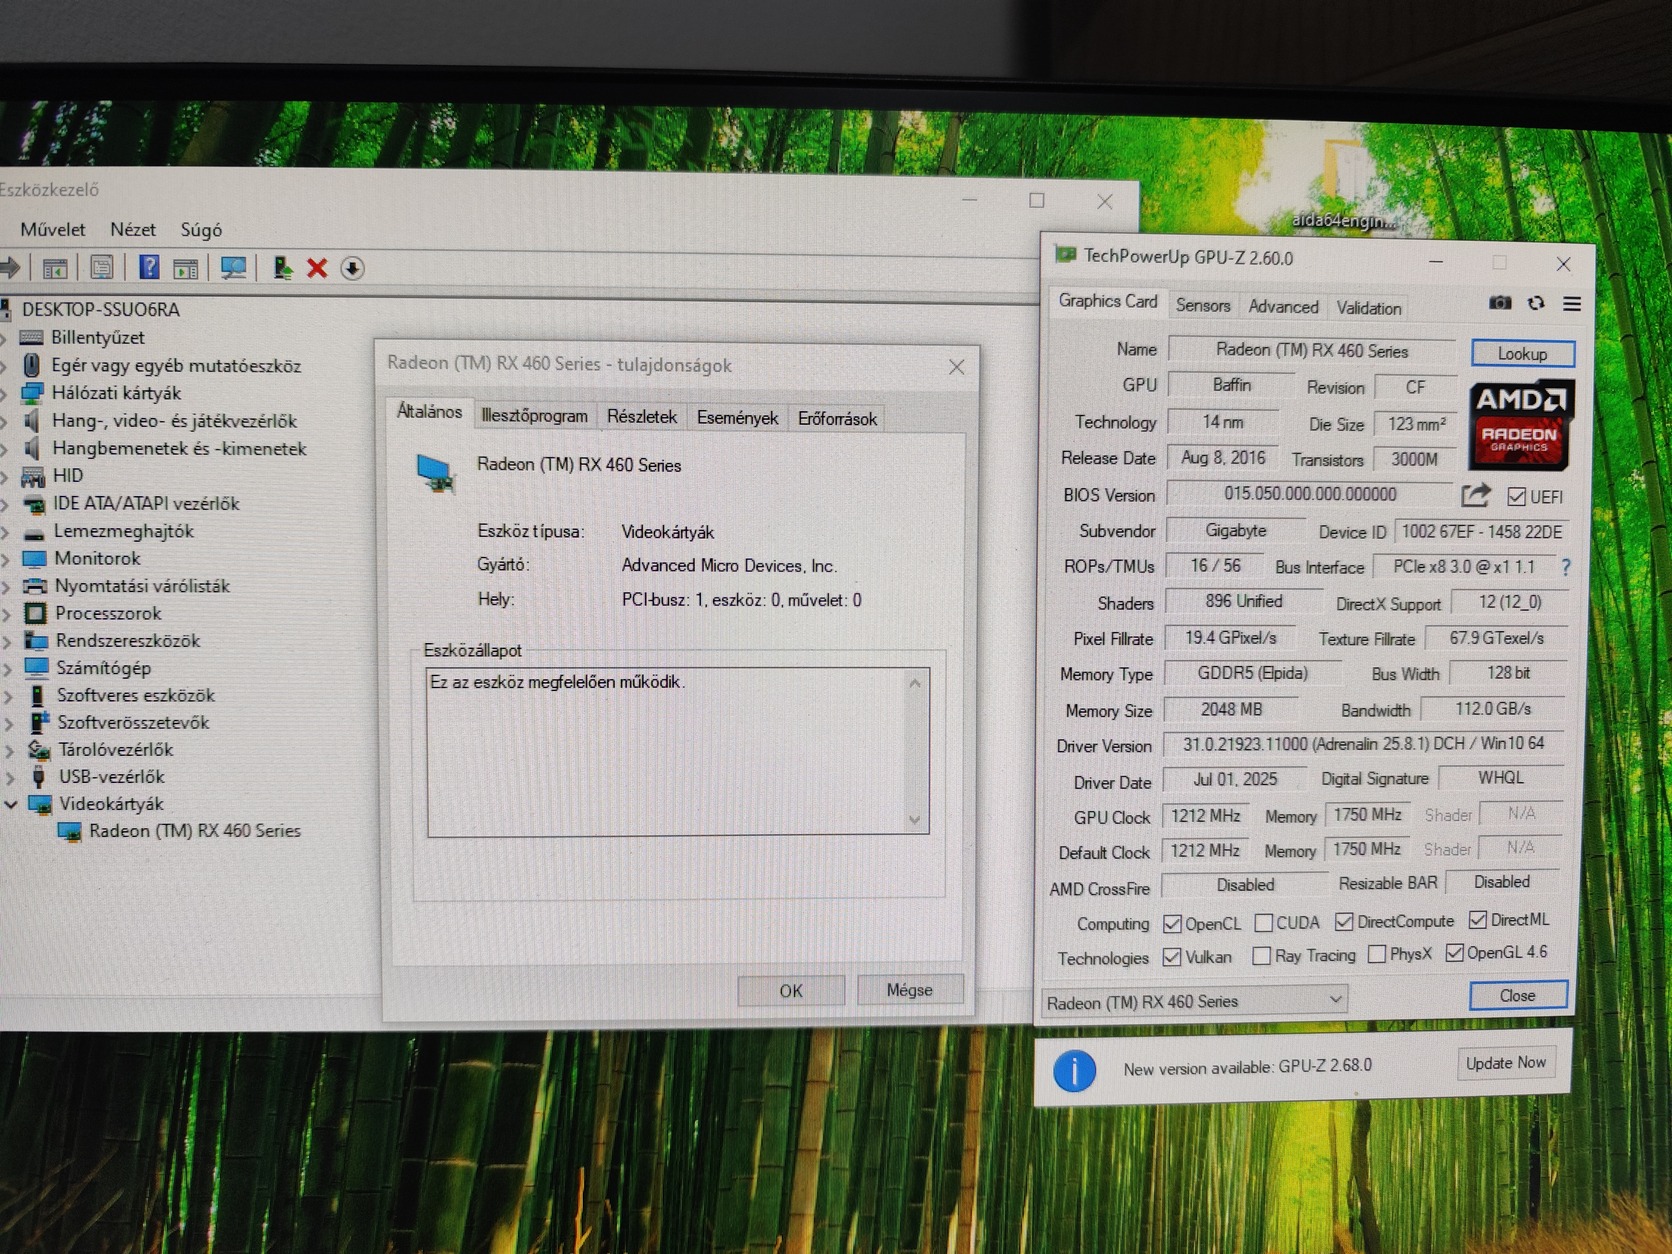This screenshot has width=1672, height=1254.
Task: Click the HID device icon
Action: coord(33,476)
